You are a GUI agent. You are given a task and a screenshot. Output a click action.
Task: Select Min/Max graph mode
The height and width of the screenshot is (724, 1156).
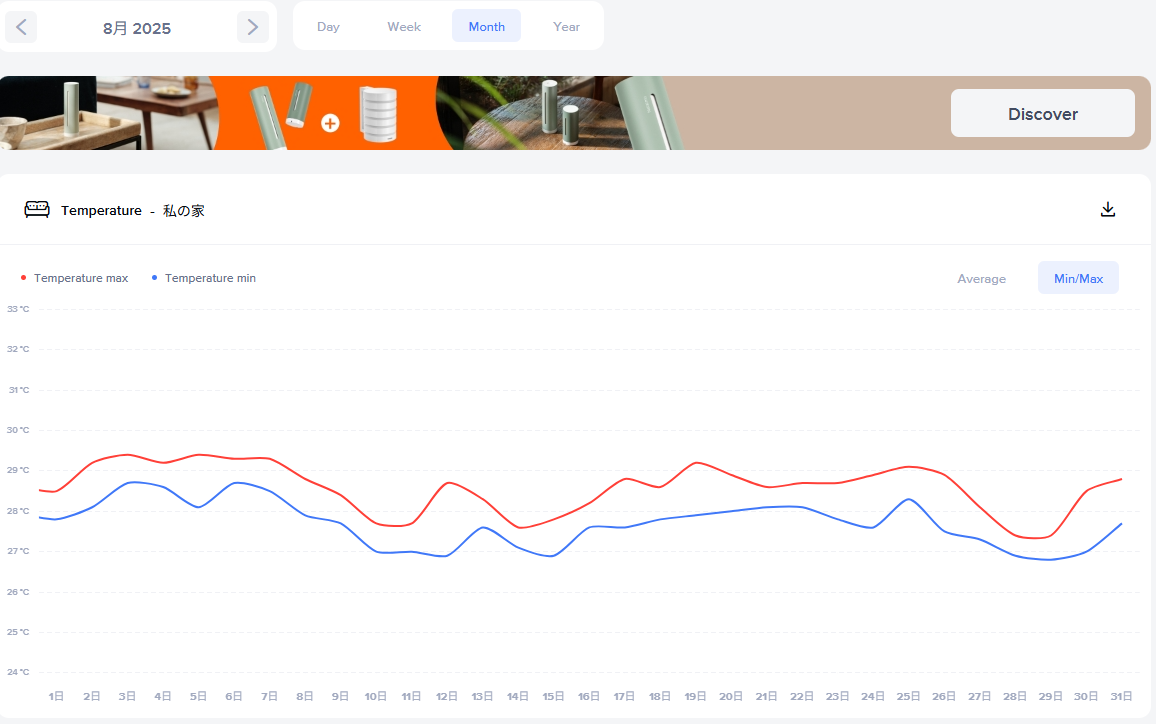pos(1078,279)
